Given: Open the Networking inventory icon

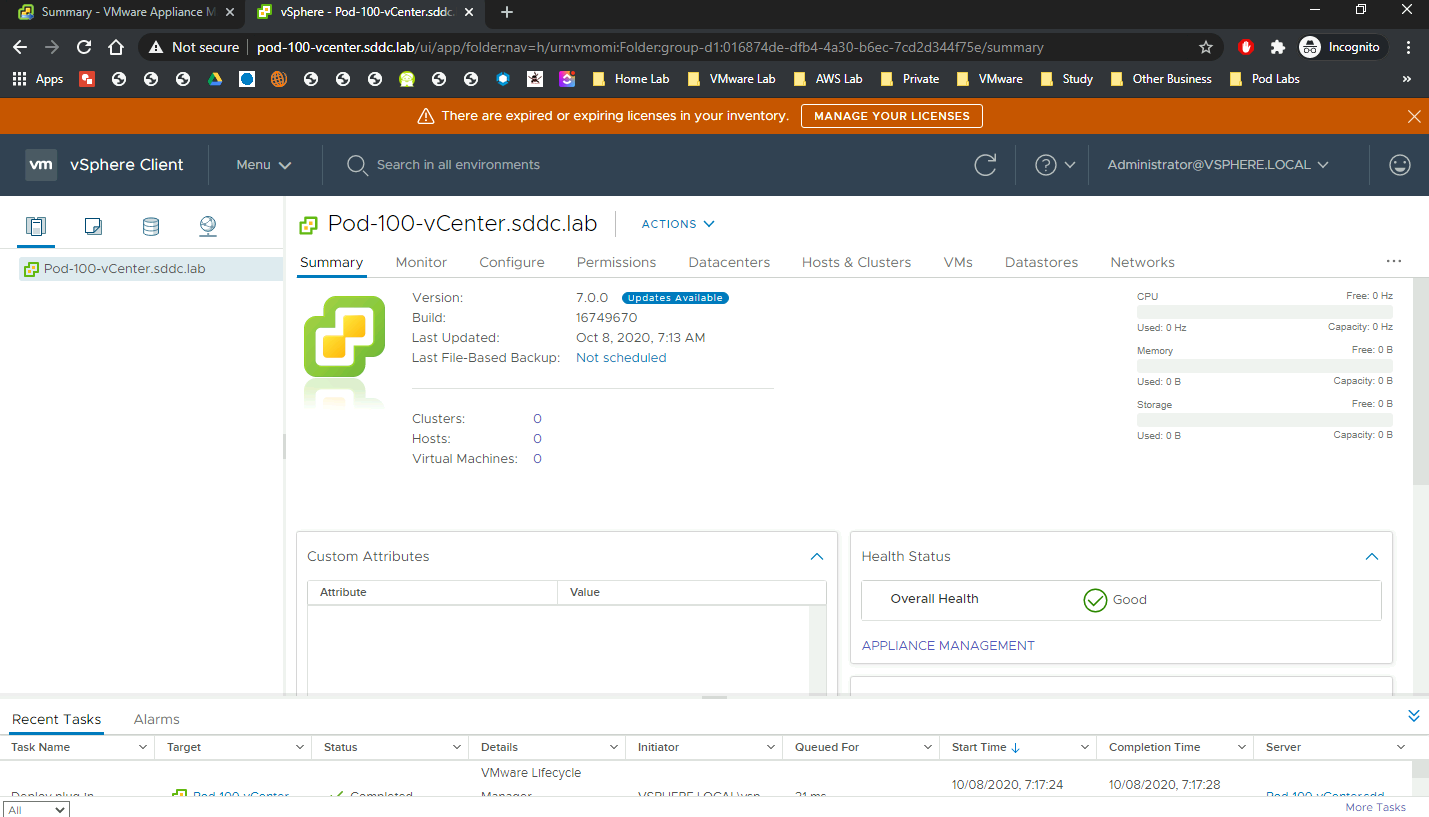Looking at the screenshot, I should coord(208,226).
